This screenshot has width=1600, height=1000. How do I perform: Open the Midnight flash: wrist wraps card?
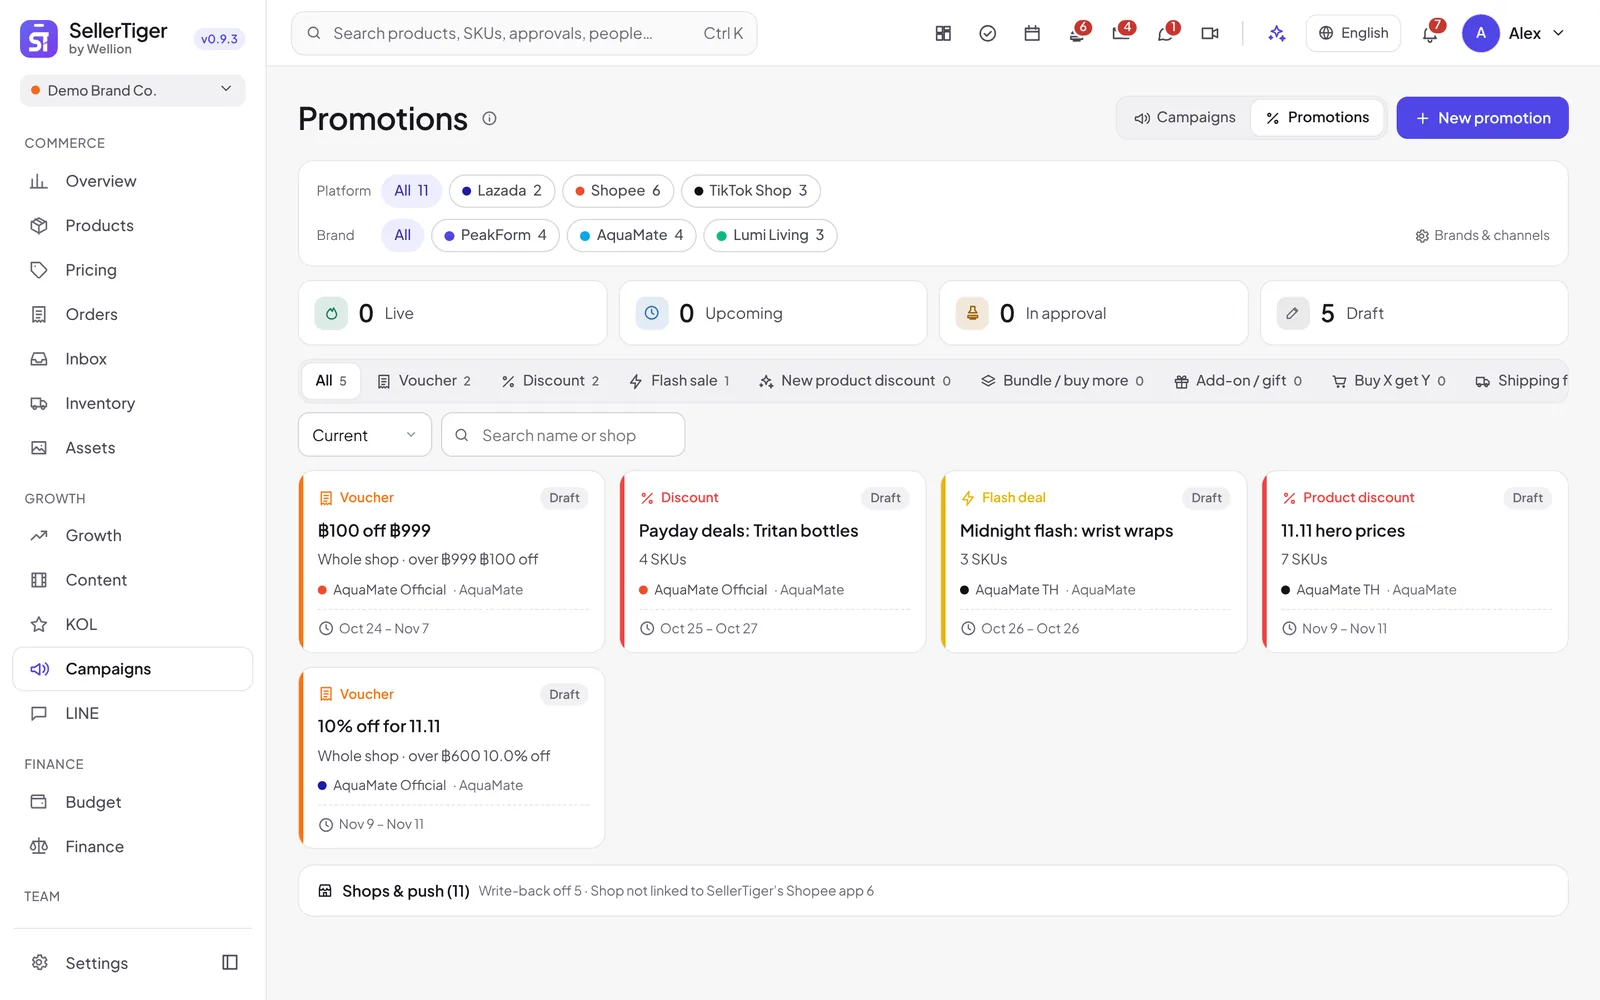pos(1094,562)
